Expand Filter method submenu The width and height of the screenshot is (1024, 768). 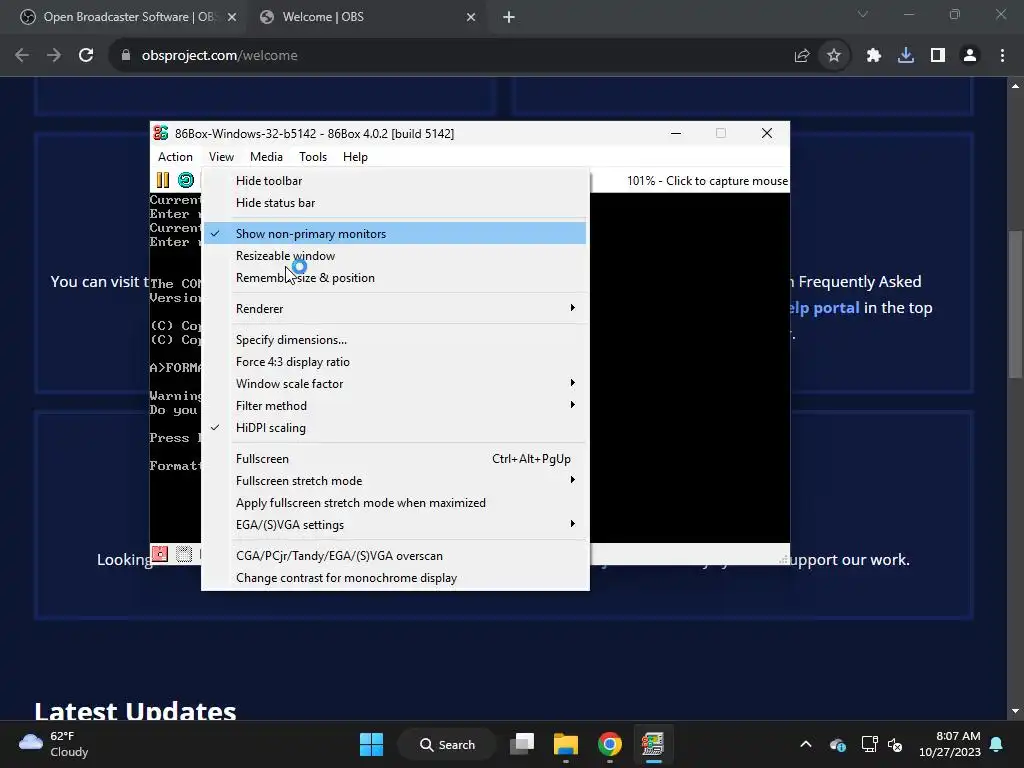[x=395, y=406]
